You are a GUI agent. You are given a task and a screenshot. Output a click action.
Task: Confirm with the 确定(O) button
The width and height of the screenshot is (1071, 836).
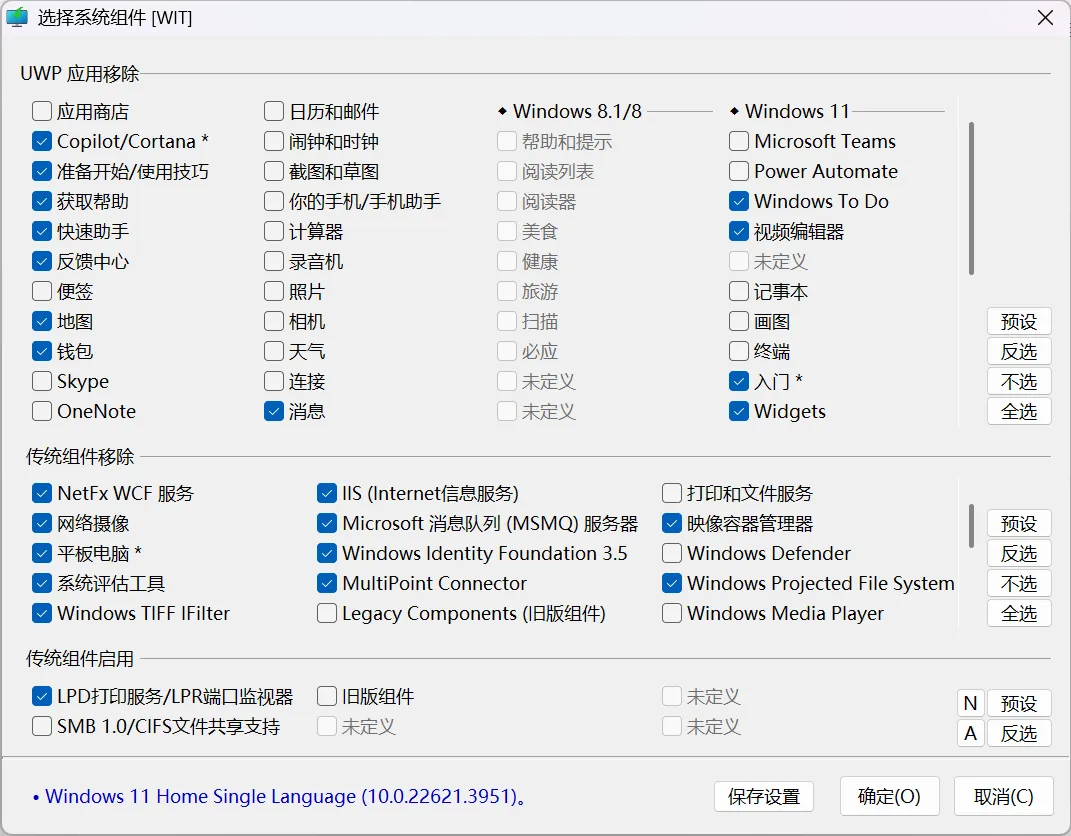889,796
